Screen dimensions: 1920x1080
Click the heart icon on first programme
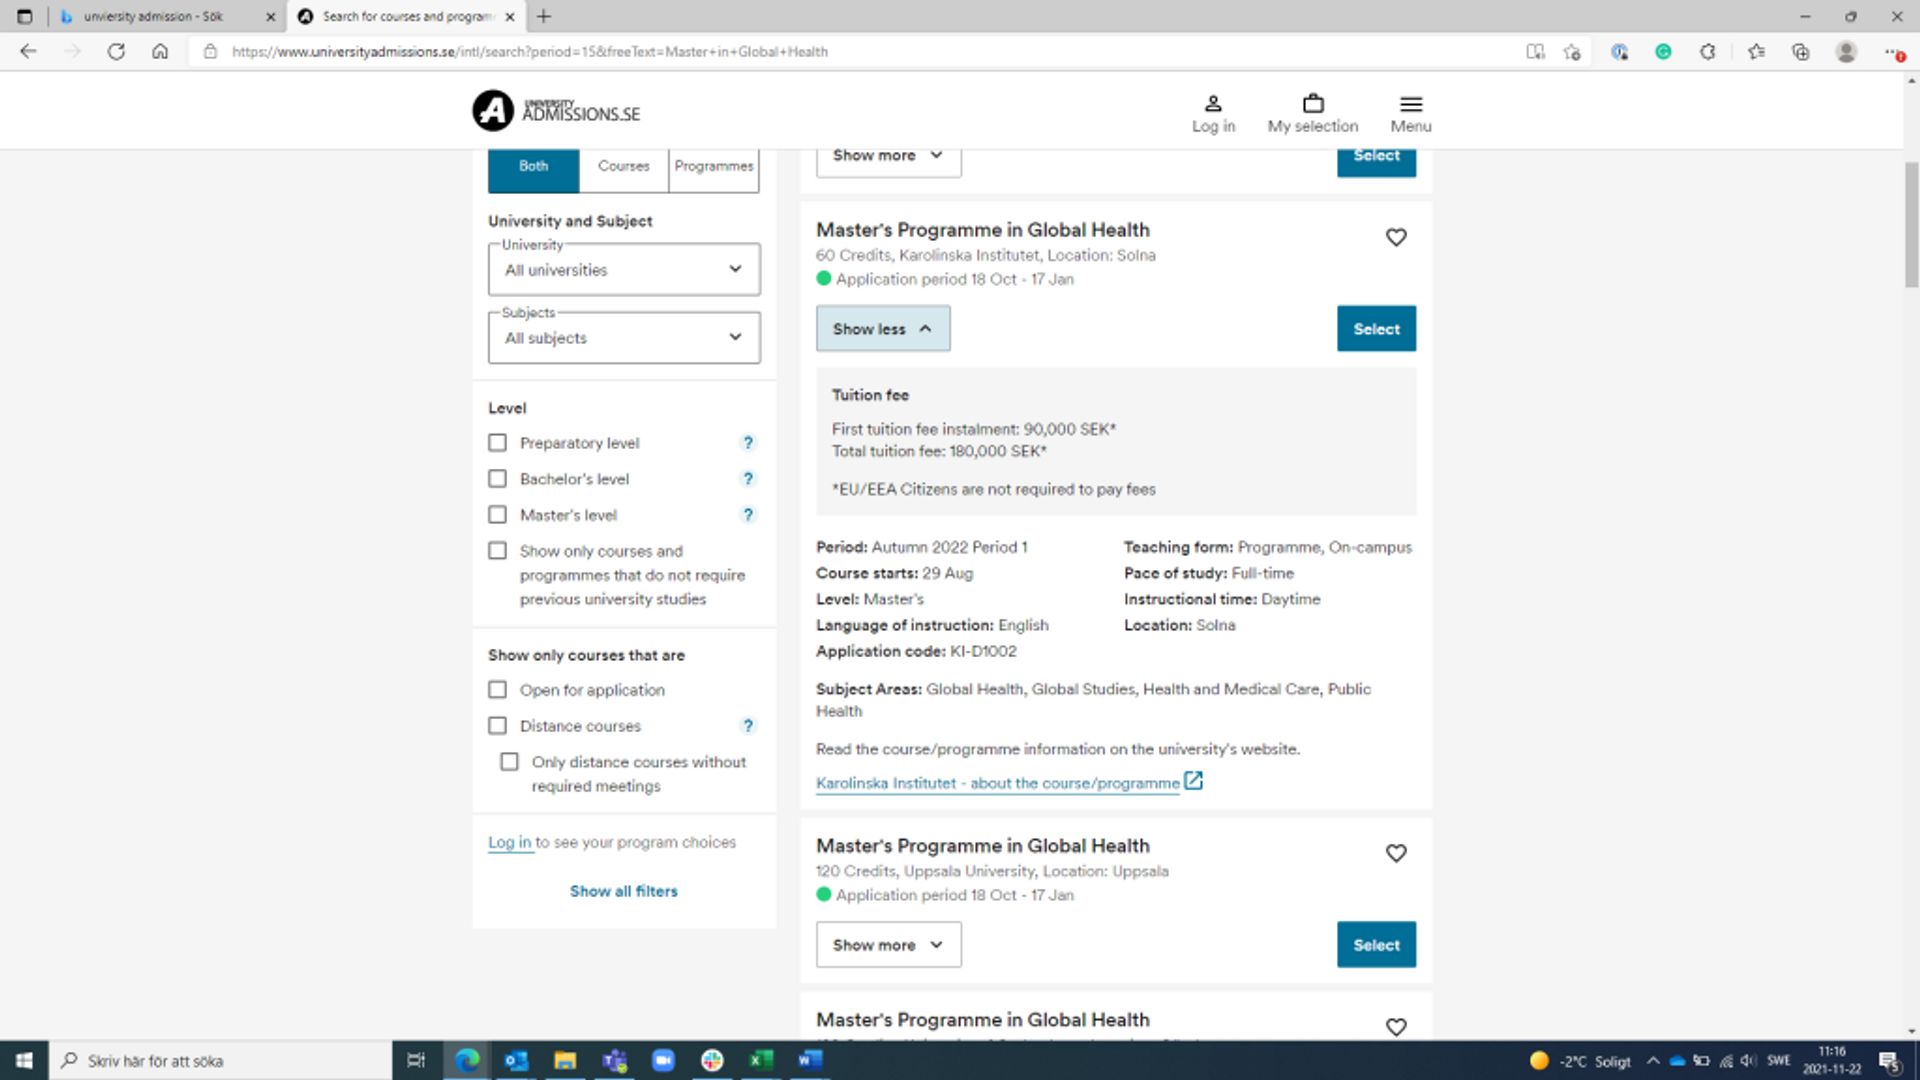pos(1396,237)
